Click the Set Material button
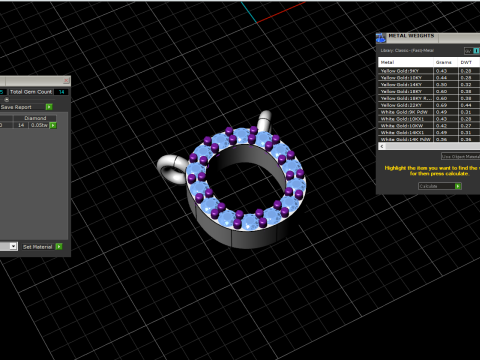 (x=38, y=247)
